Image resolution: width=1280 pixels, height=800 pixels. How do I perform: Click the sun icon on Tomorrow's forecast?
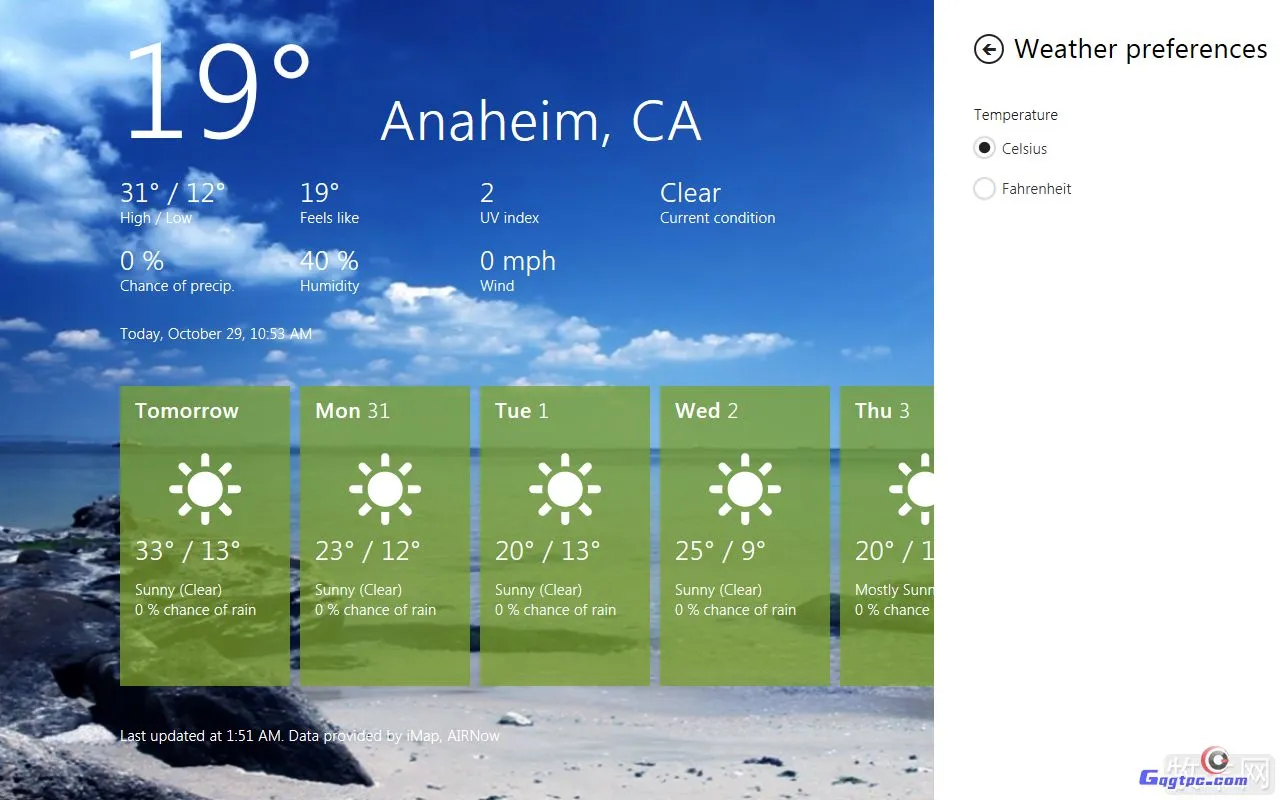(205, 489)
